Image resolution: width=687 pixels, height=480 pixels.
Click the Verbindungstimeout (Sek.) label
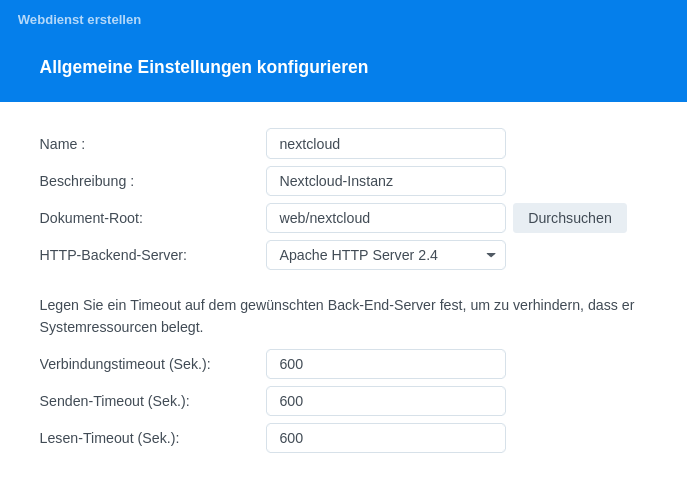tap(125, 364)
